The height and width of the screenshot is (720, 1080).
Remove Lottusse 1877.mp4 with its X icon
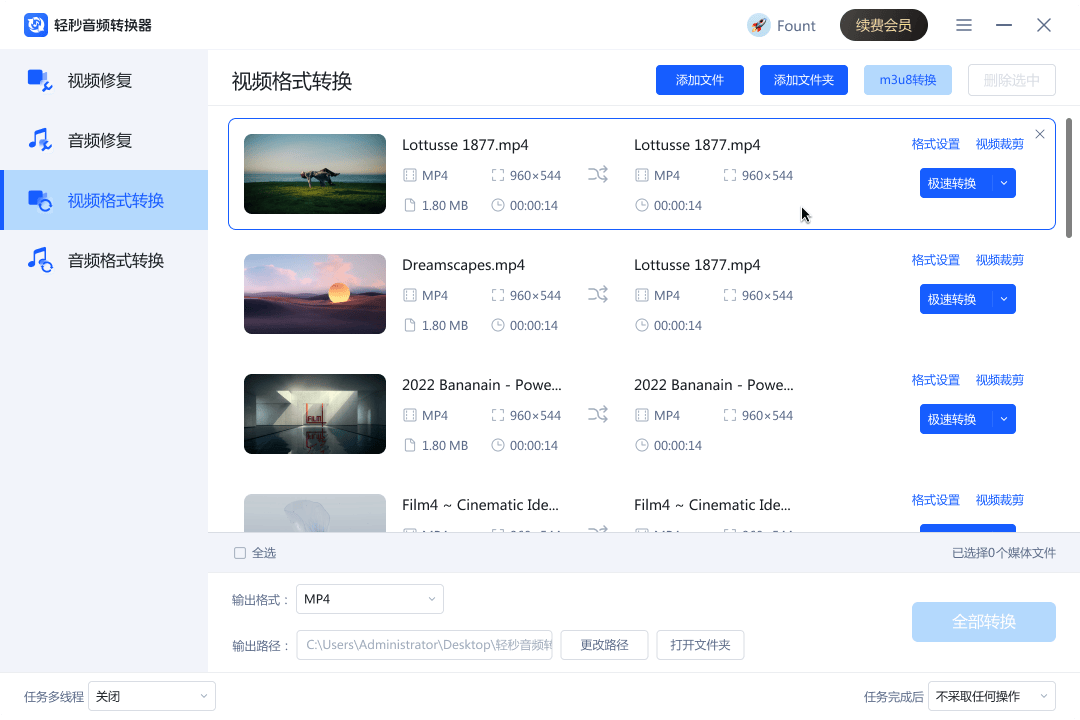click(1040, 134)
